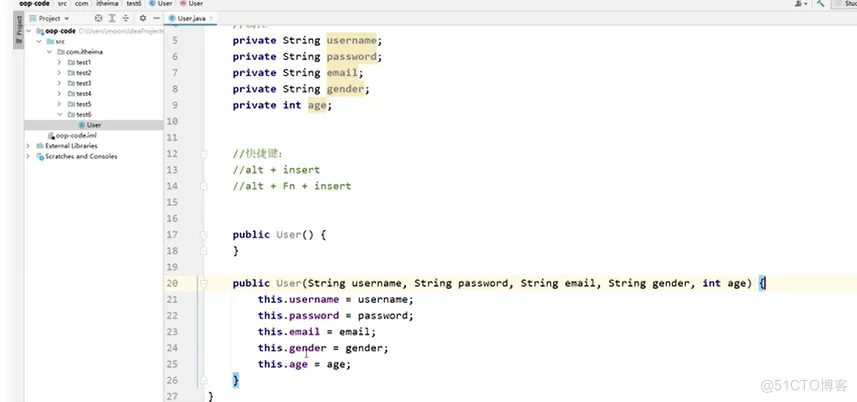The height and width of the screenshot is (402, 857).
Task: Click the locate (select opened file) icon
Action: point(98,18)
